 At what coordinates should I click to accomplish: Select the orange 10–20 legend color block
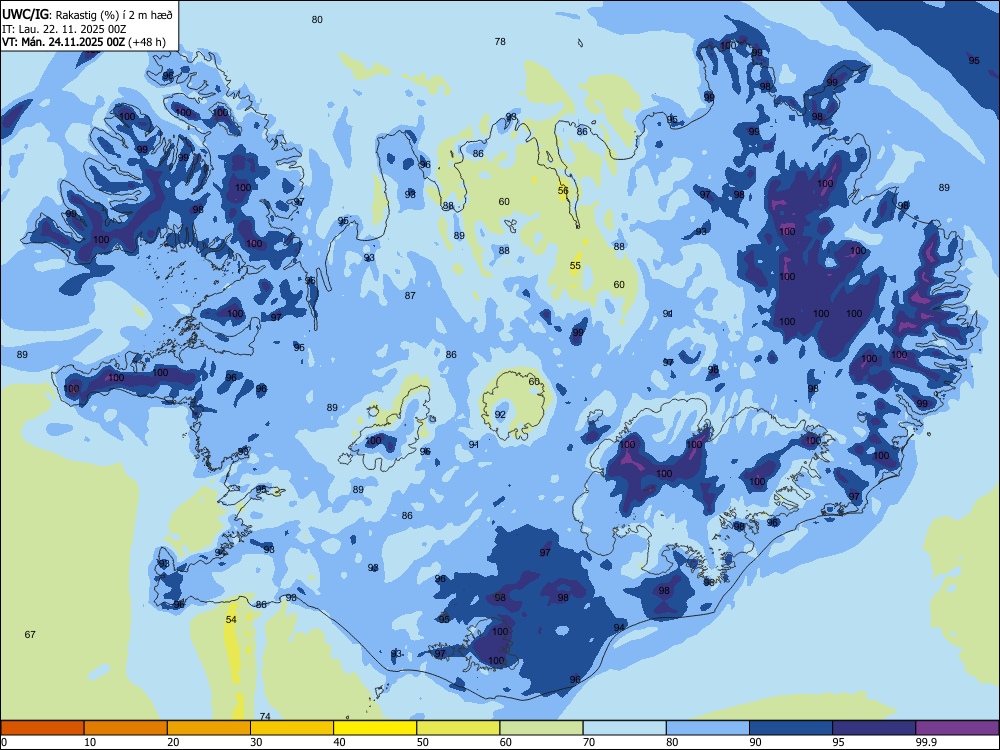coord(126,728)
